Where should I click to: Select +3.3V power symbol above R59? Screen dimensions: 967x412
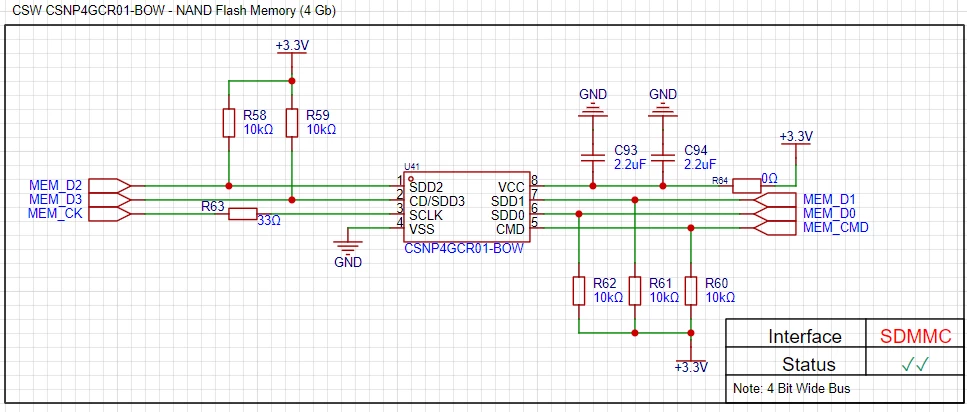[x=291, y=50]
